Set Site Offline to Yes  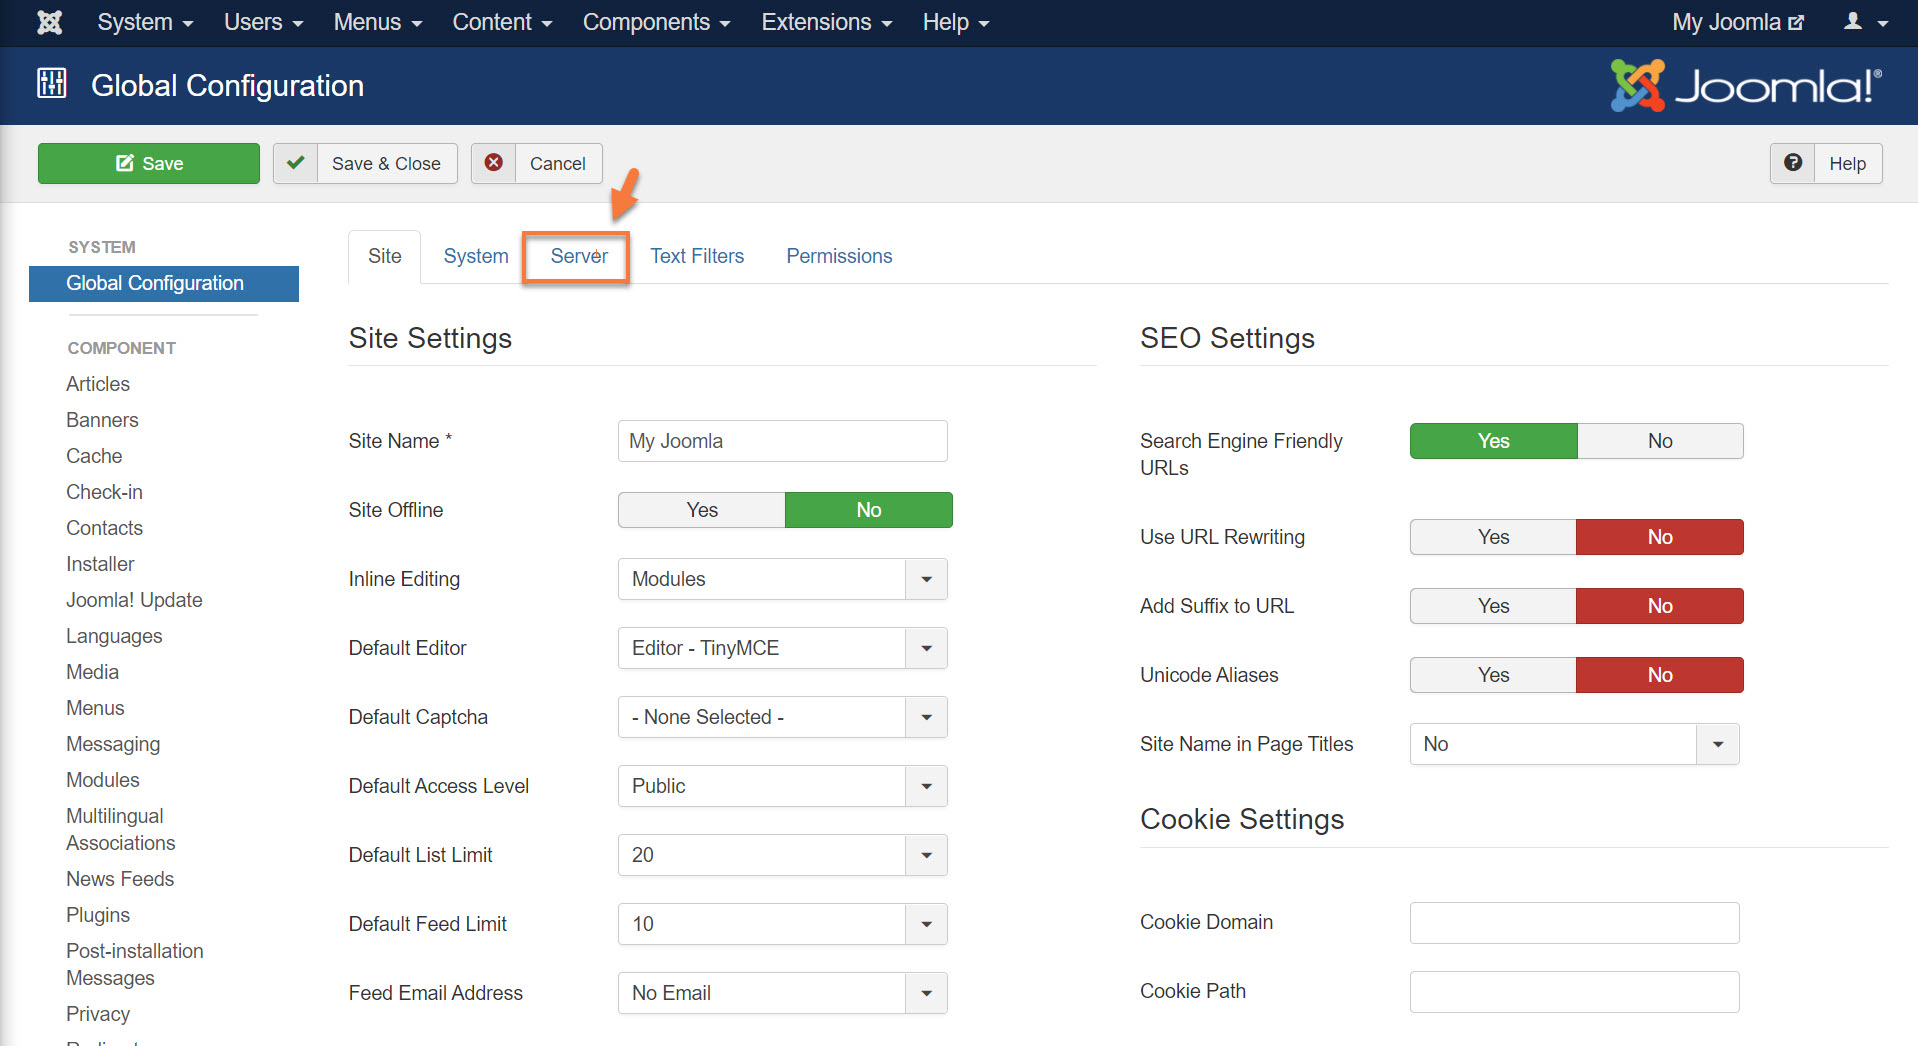[701, 510]
